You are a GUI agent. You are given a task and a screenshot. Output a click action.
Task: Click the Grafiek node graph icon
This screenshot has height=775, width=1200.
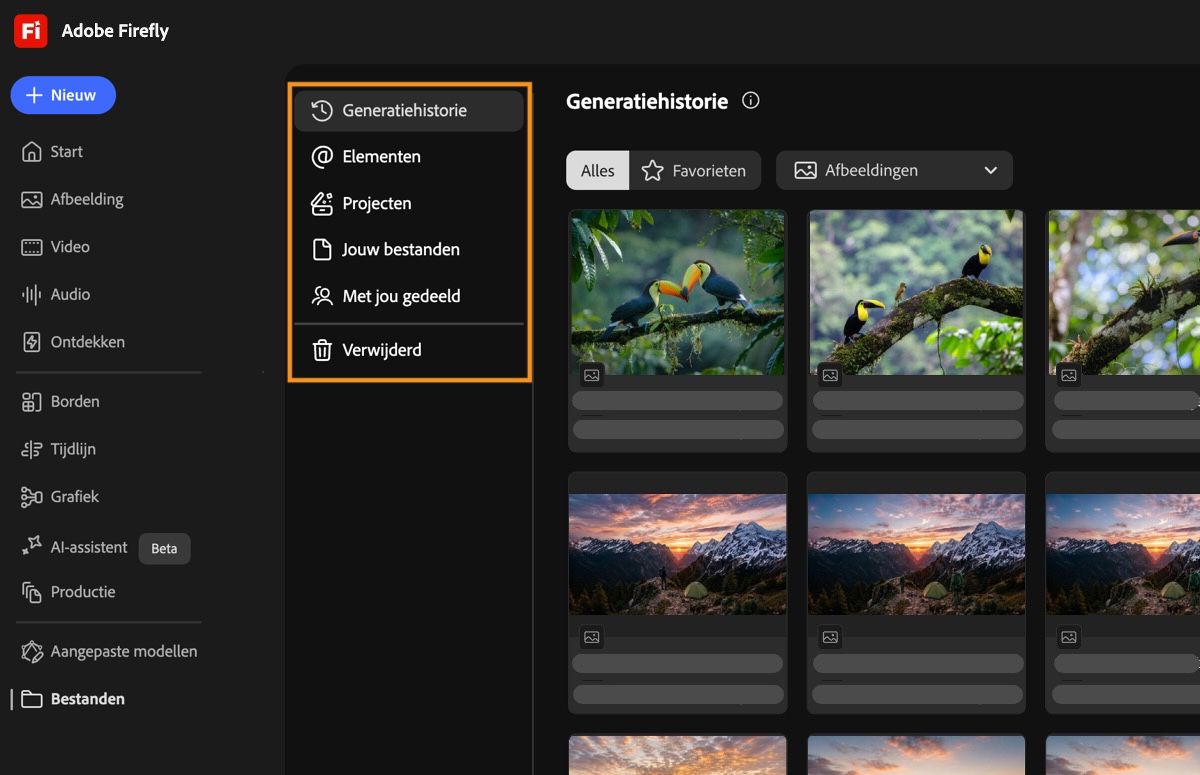(x=32, y=497)
